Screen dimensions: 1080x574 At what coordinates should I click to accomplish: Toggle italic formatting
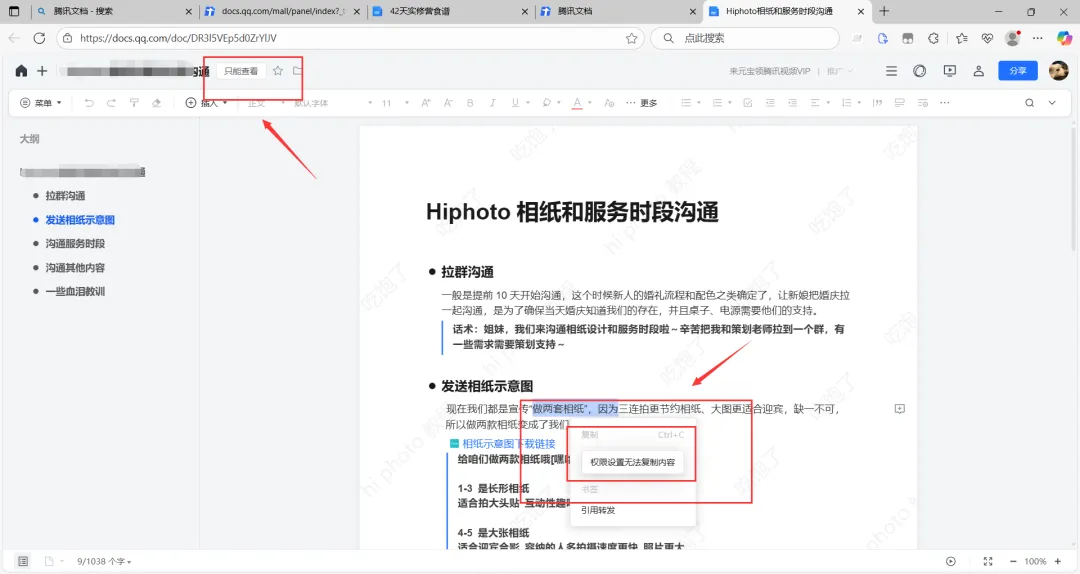[x=492, y=103]
